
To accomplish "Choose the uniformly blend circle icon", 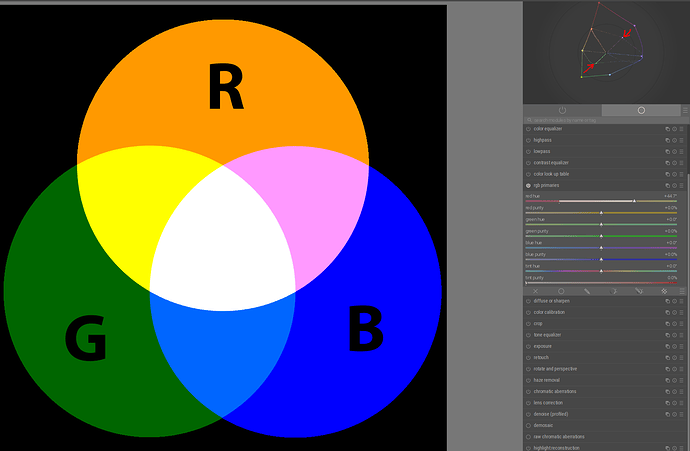I will pos(561,291).
